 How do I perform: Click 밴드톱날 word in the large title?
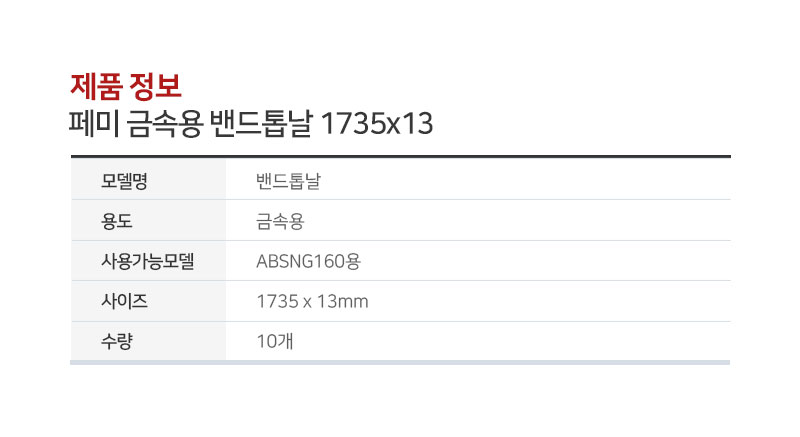pyautogui.click(x=261, y=124)
